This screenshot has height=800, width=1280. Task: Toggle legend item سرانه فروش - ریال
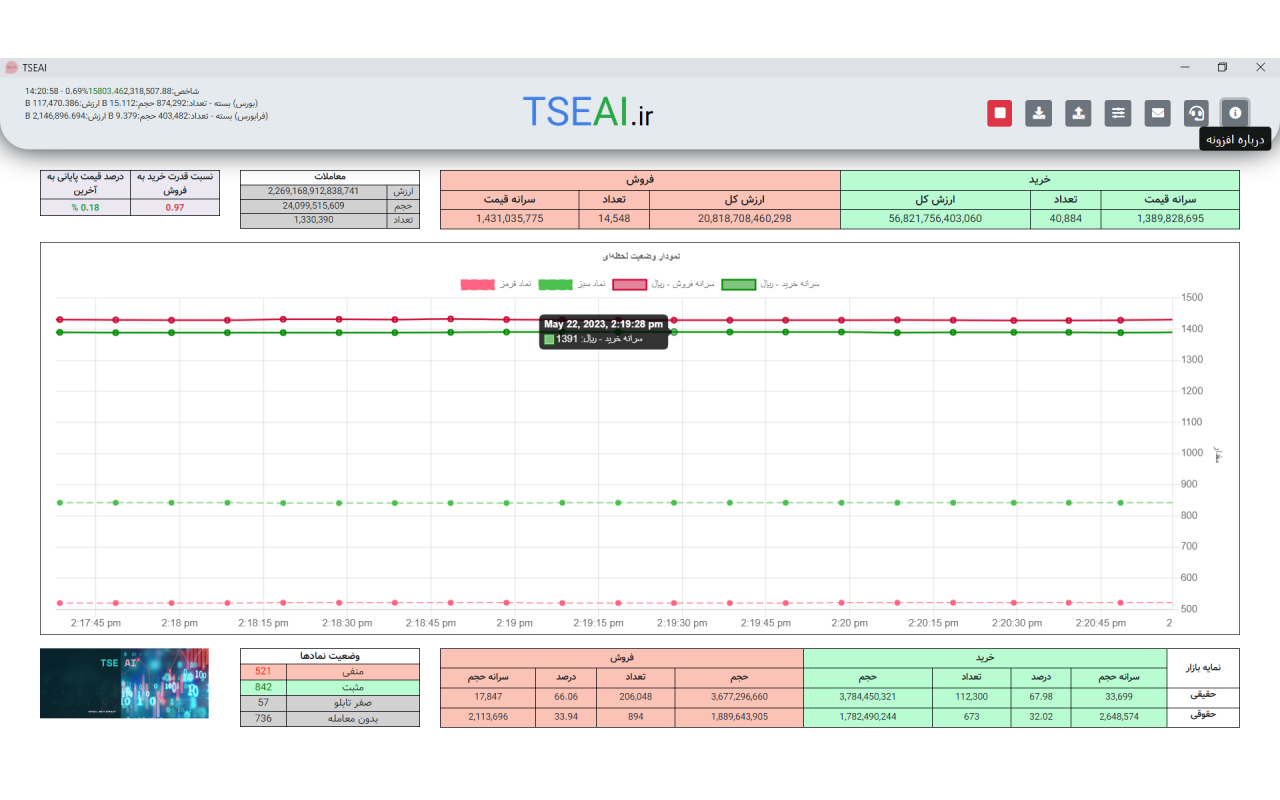pyautogui.click(x=662, y=284)
